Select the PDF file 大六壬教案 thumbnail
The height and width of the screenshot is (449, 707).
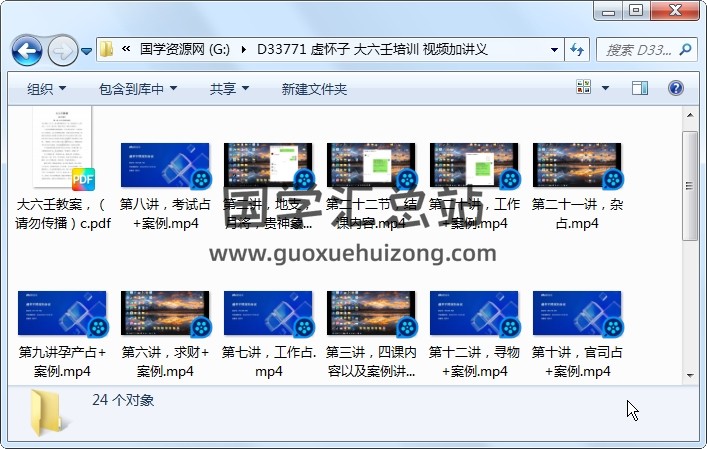[62, 147]
